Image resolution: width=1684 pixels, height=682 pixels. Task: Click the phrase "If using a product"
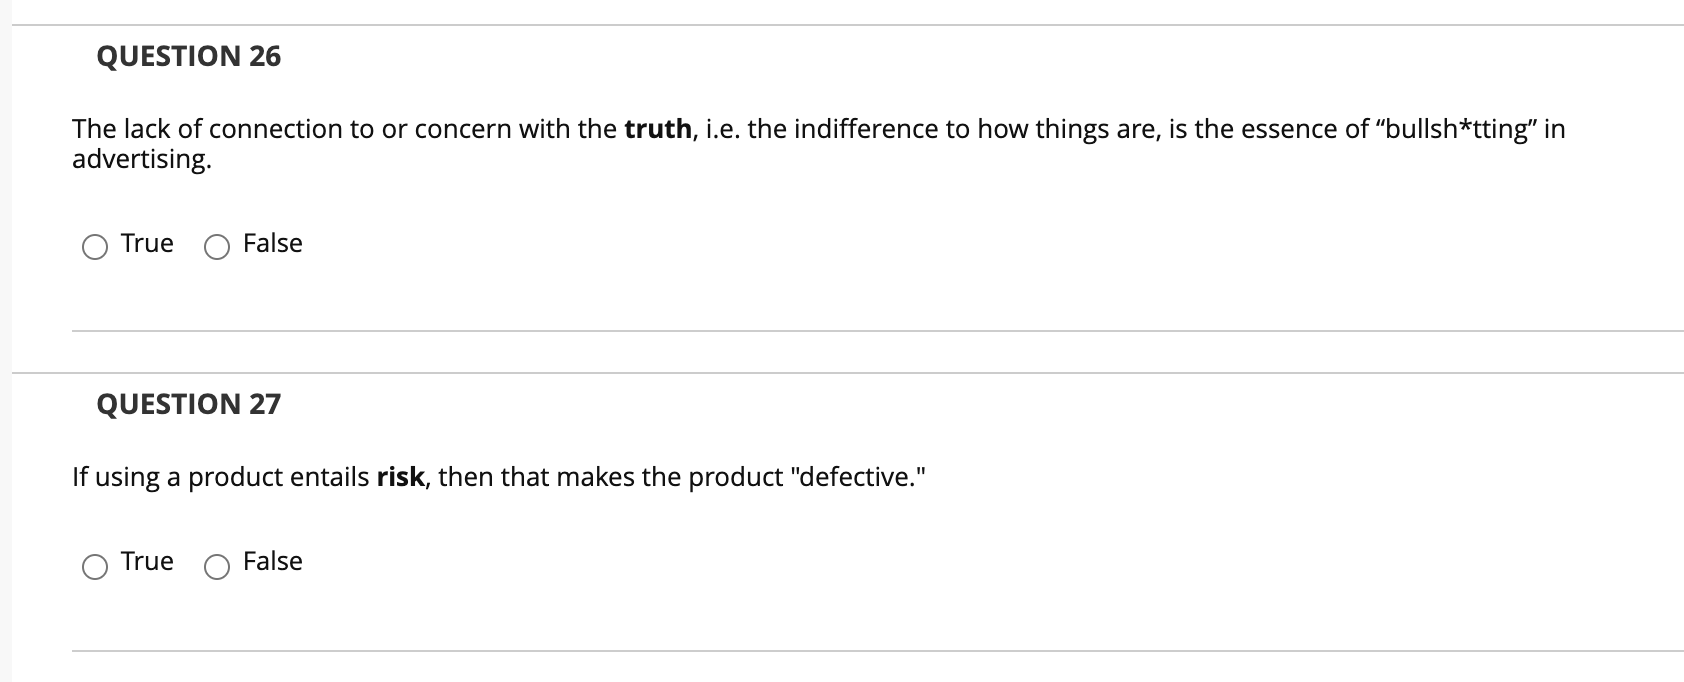176,477
